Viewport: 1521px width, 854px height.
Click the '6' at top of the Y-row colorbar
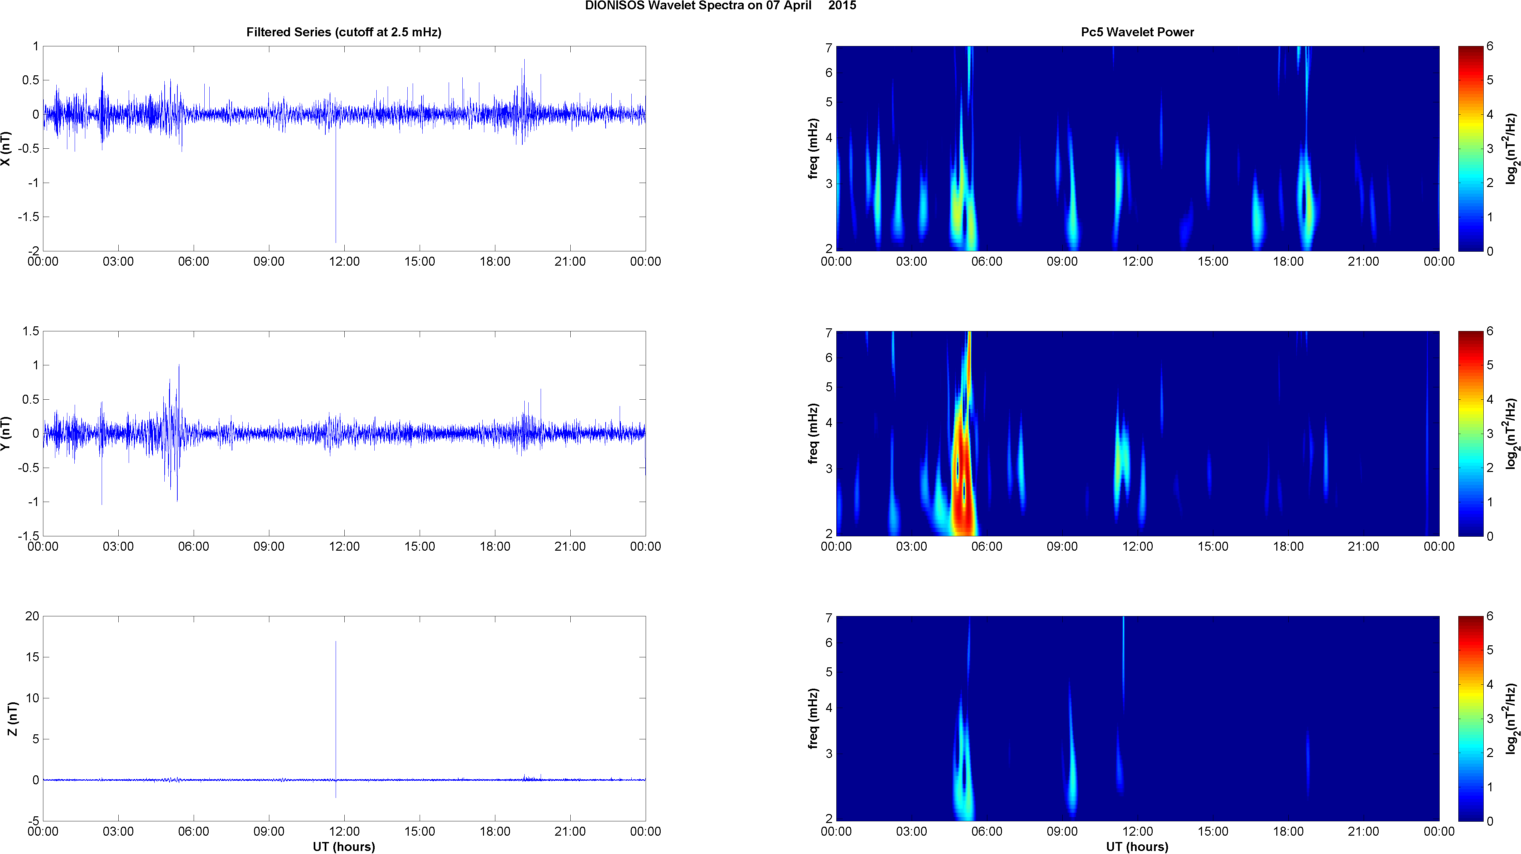1490,331
